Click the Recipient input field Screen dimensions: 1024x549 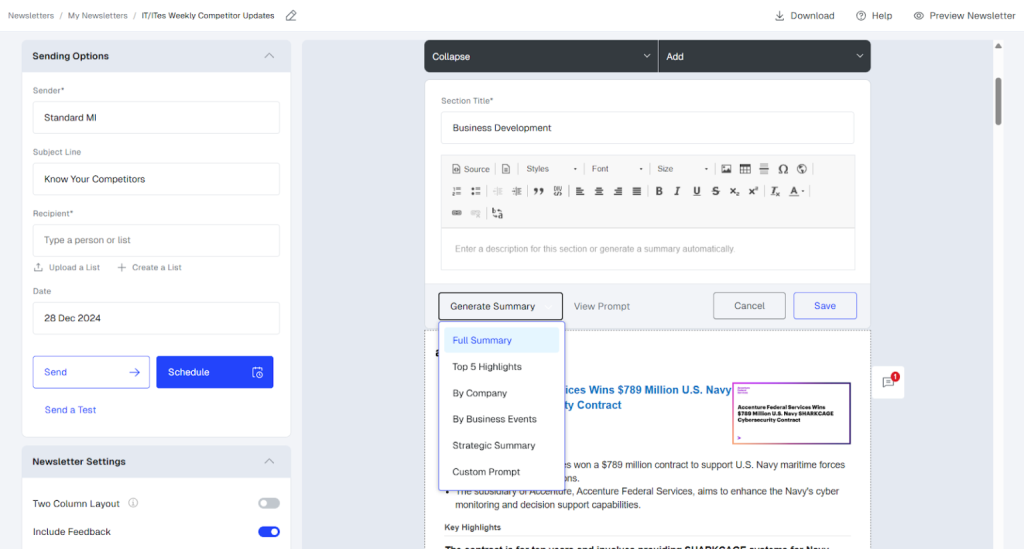coord(156,240)
